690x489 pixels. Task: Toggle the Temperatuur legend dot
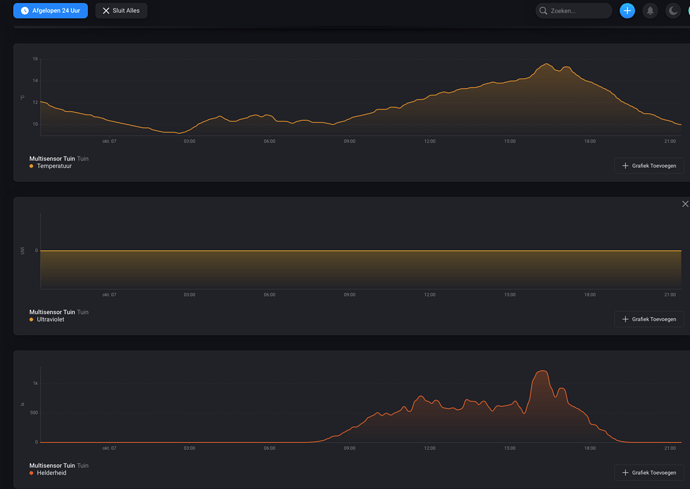point(31,166)
